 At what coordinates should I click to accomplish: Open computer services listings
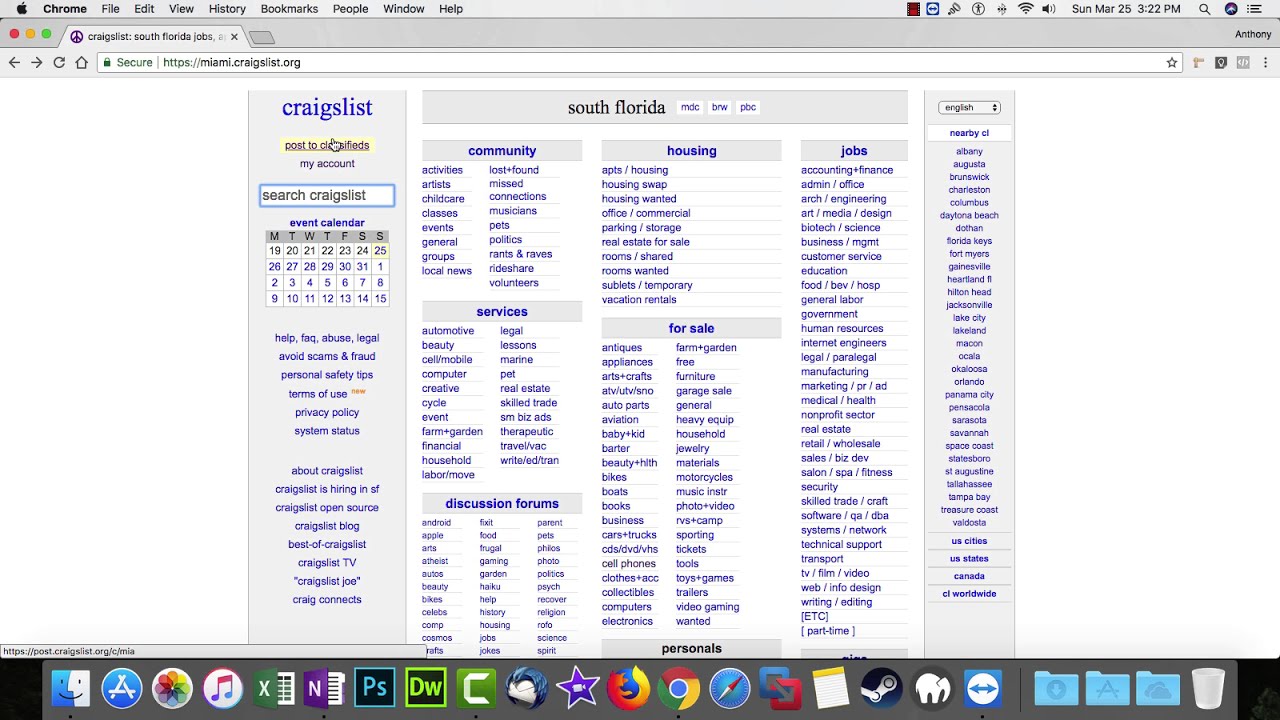click(444, 374)
